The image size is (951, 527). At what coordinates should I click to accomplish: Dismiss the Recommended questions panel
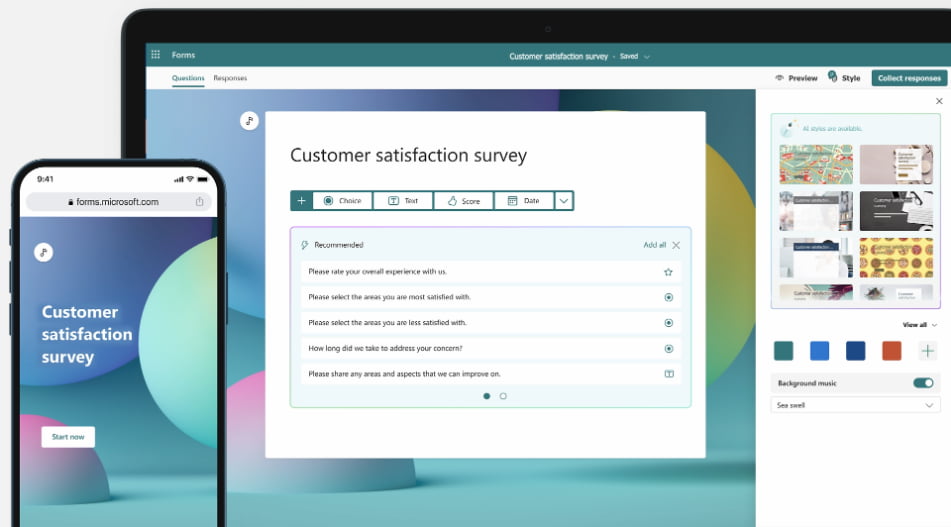[x=676, y=245]
